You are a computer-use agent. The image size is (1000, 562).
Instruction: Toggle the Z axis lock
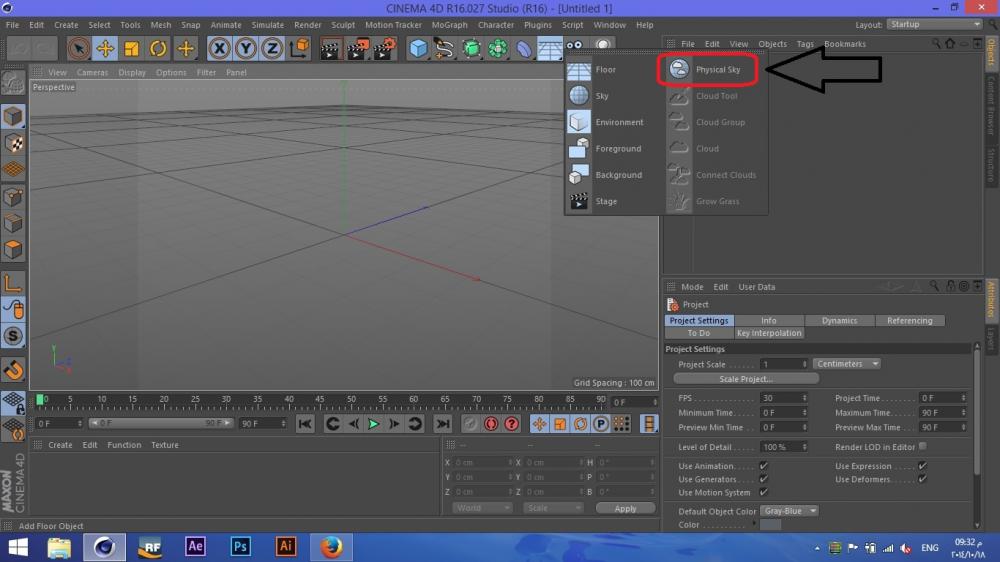(272, 48)
